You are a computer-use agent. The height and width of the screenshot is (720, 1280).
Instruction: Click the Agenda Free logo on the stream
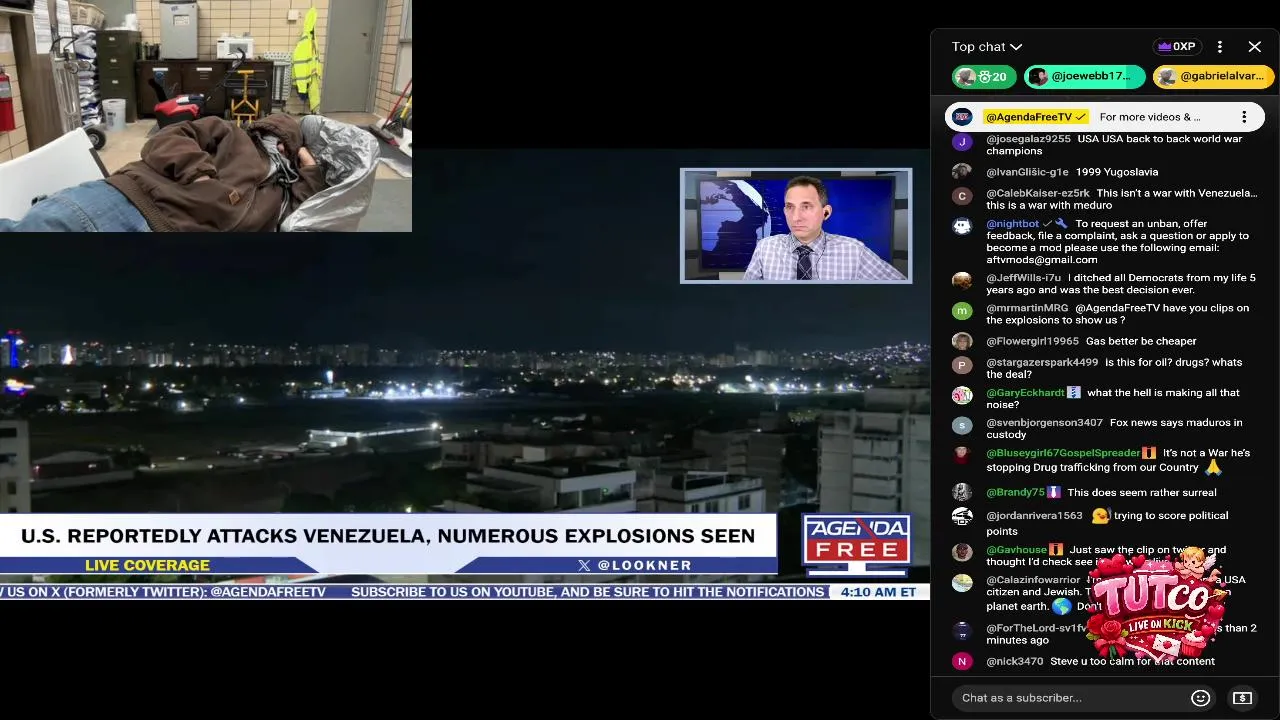(857, 545)
